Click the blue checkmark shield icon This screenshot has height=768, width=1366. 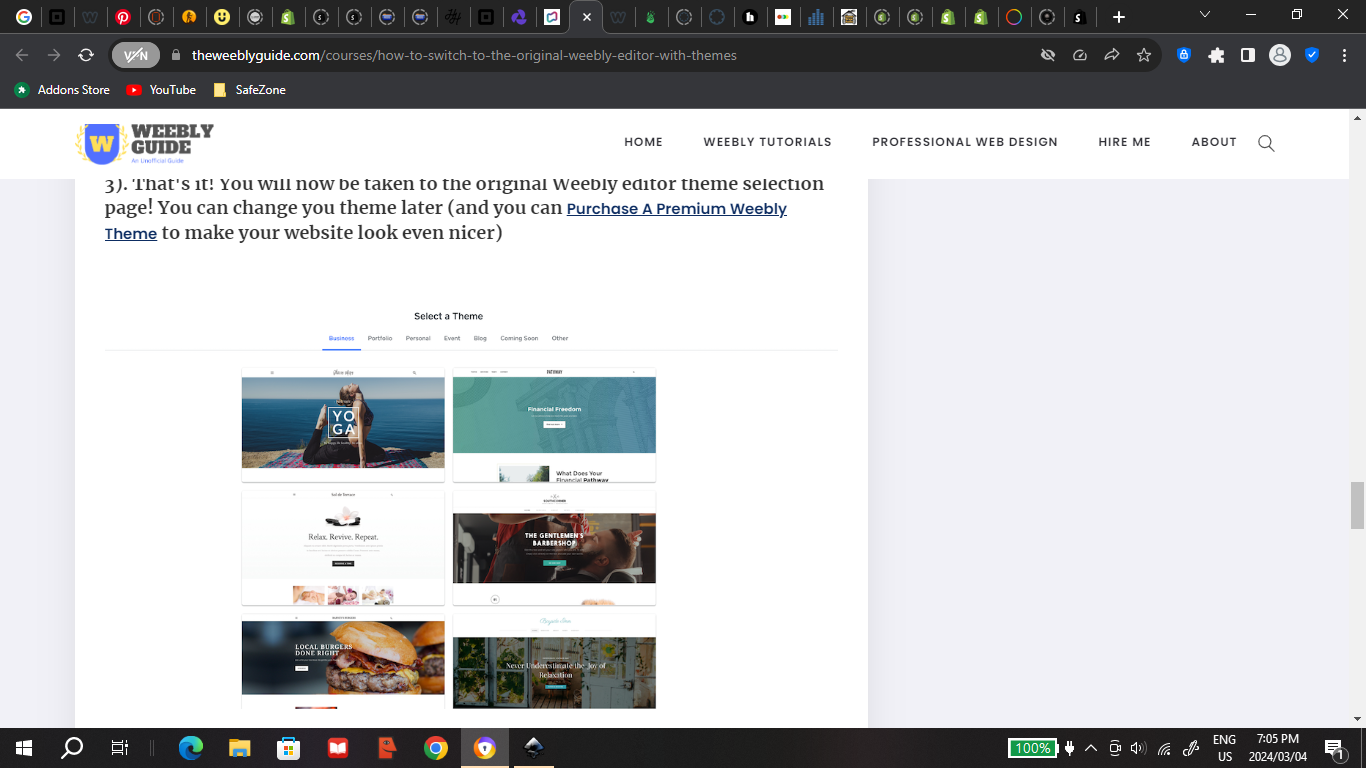1312,55
